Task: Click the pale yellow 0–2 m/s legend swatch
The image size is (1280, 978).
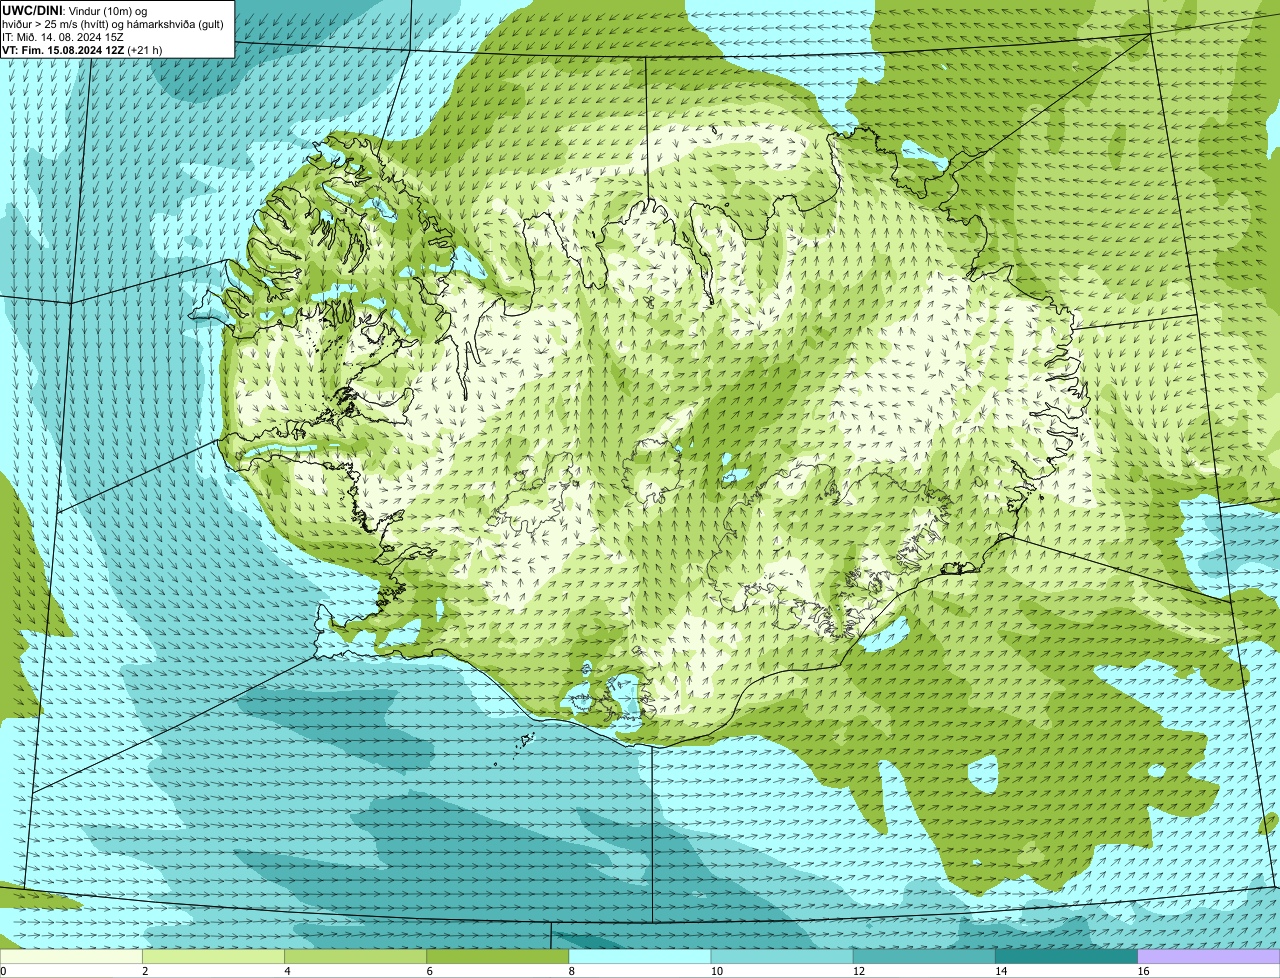Action: [71, 956]
